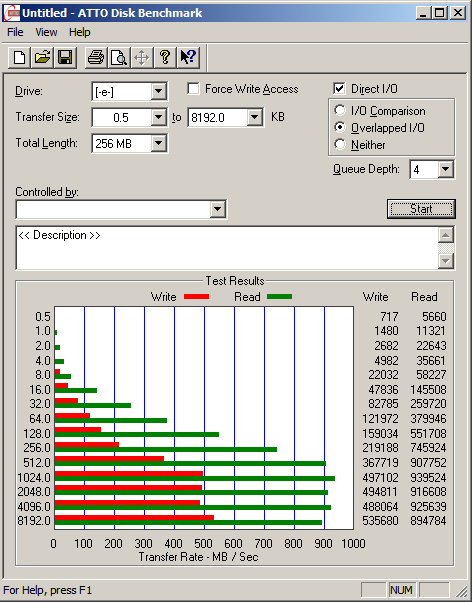The height and width of the screenshot is (602, 472).
Task: Click the red Write legend swatch
Action: [196, 296]
